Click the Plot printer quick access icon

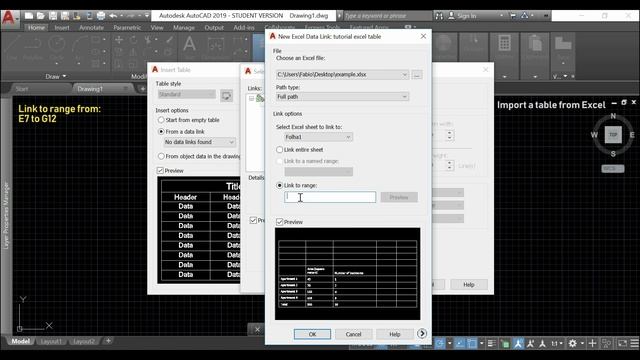pos(100,16)
